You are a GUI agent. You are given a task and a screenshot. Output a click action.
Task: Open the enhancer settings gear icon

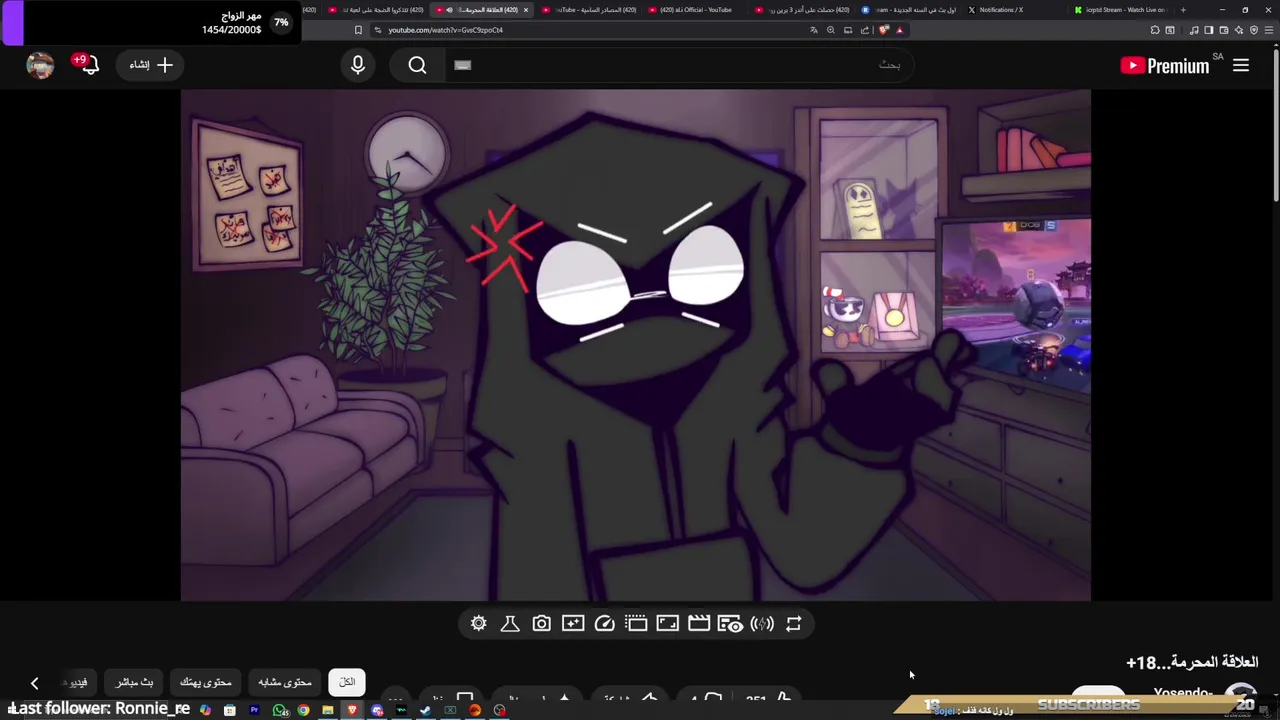pyautogui.click(x=479, y=624)
